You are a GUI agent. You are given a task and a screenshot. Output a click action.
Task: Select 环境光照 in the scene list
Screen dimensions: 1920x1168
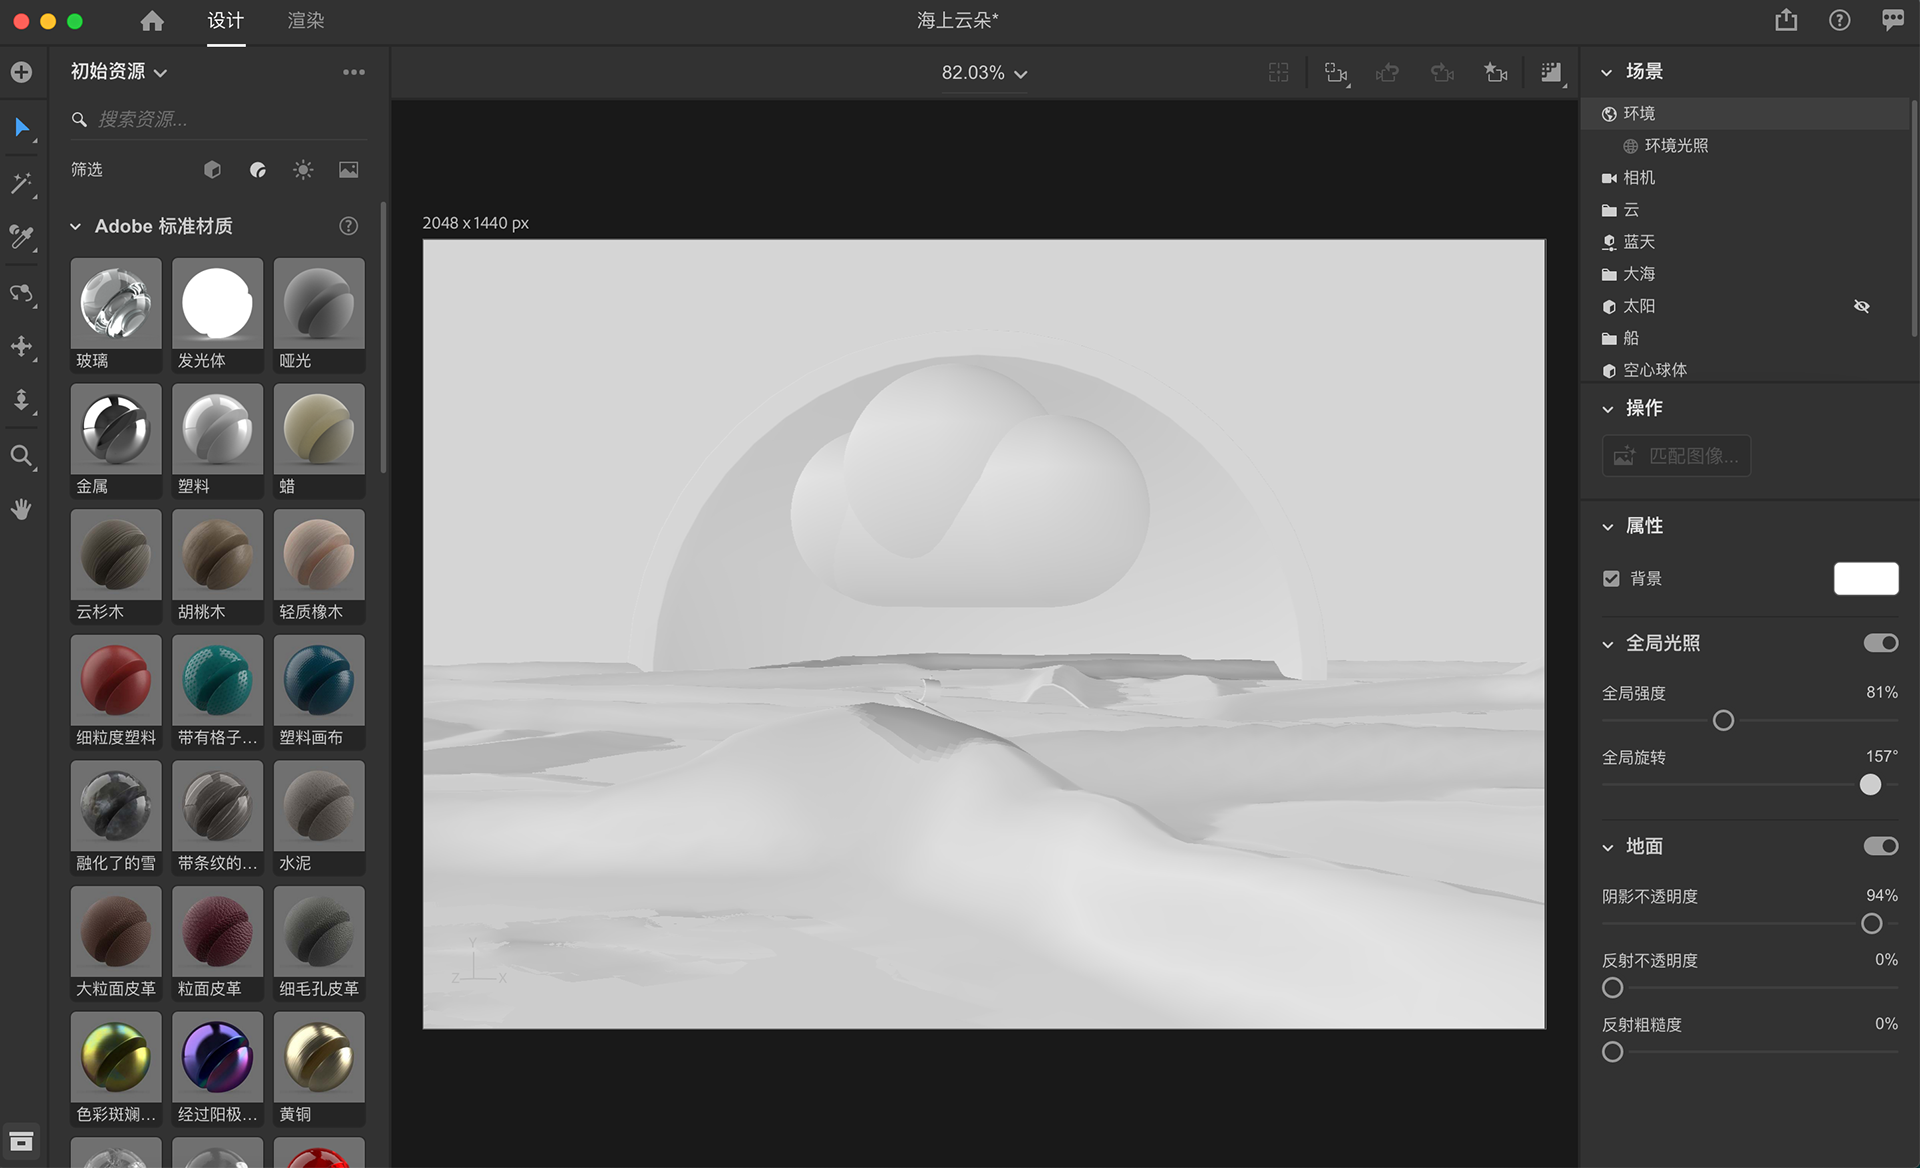[x=1746, y=145]
